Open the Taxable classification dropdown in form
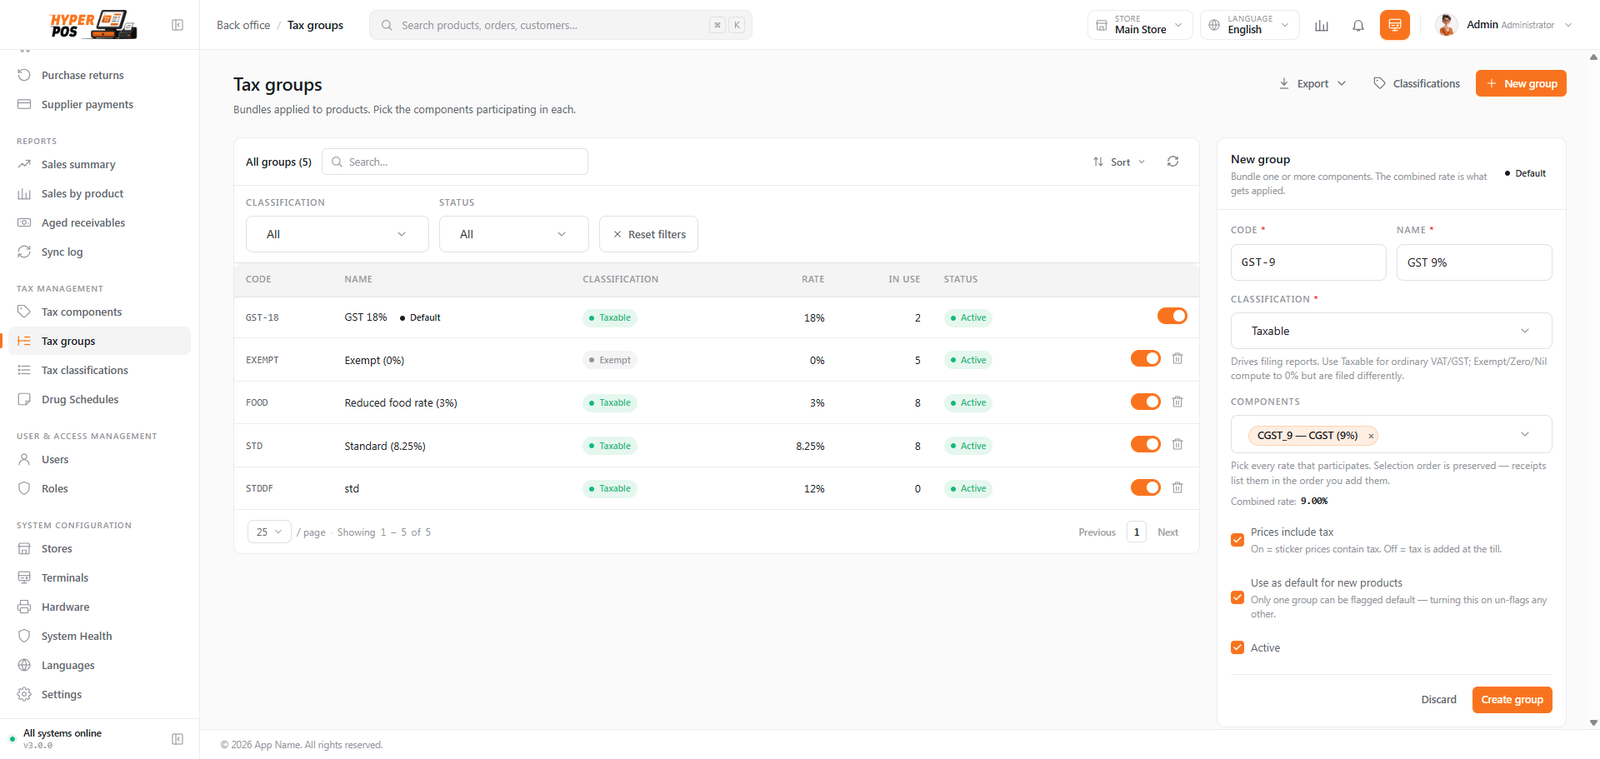This screenshot has width=1600, height=759. pos(1391,331)
